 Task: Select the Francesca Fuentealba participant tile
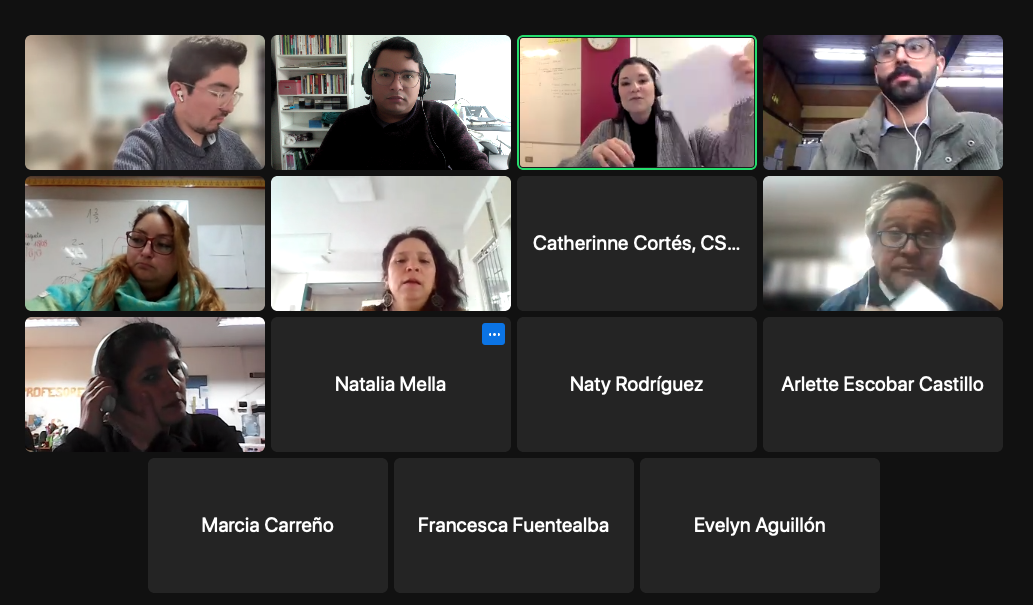(x=514, y=525)
